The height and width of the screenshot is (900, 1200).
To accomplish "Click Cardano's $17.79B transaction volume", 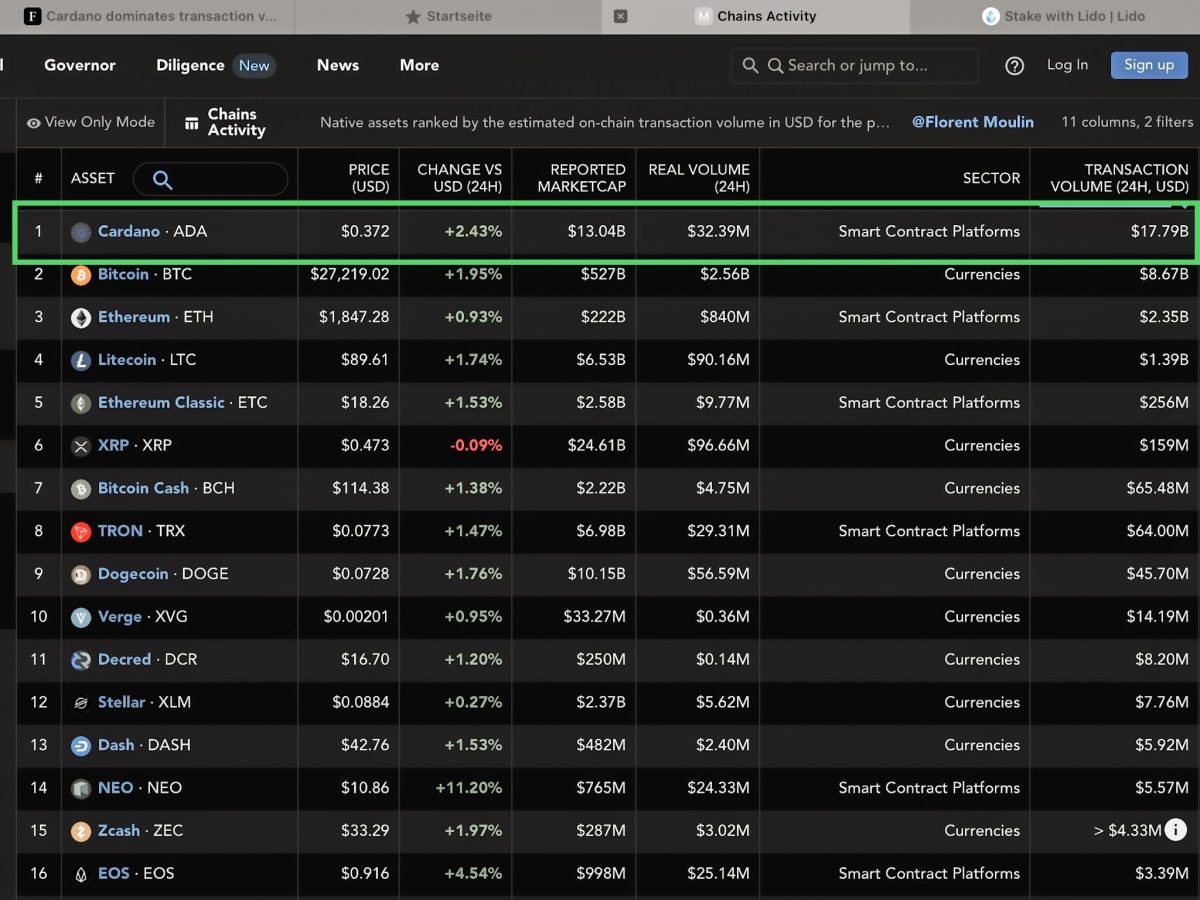I will tap(1159, 232).
